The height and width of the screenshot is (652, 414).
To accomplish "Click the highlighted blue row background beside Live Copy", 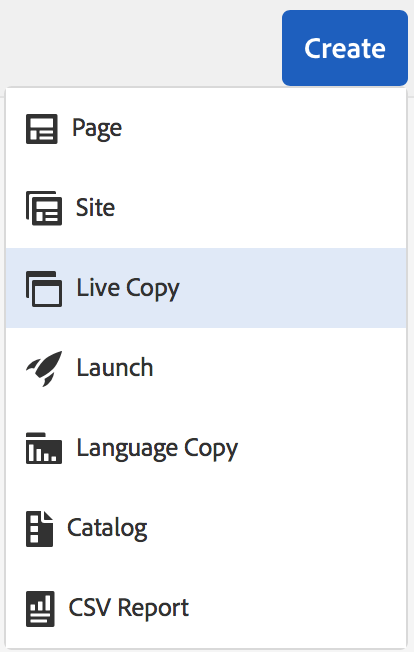I will [x=291, y=288].
